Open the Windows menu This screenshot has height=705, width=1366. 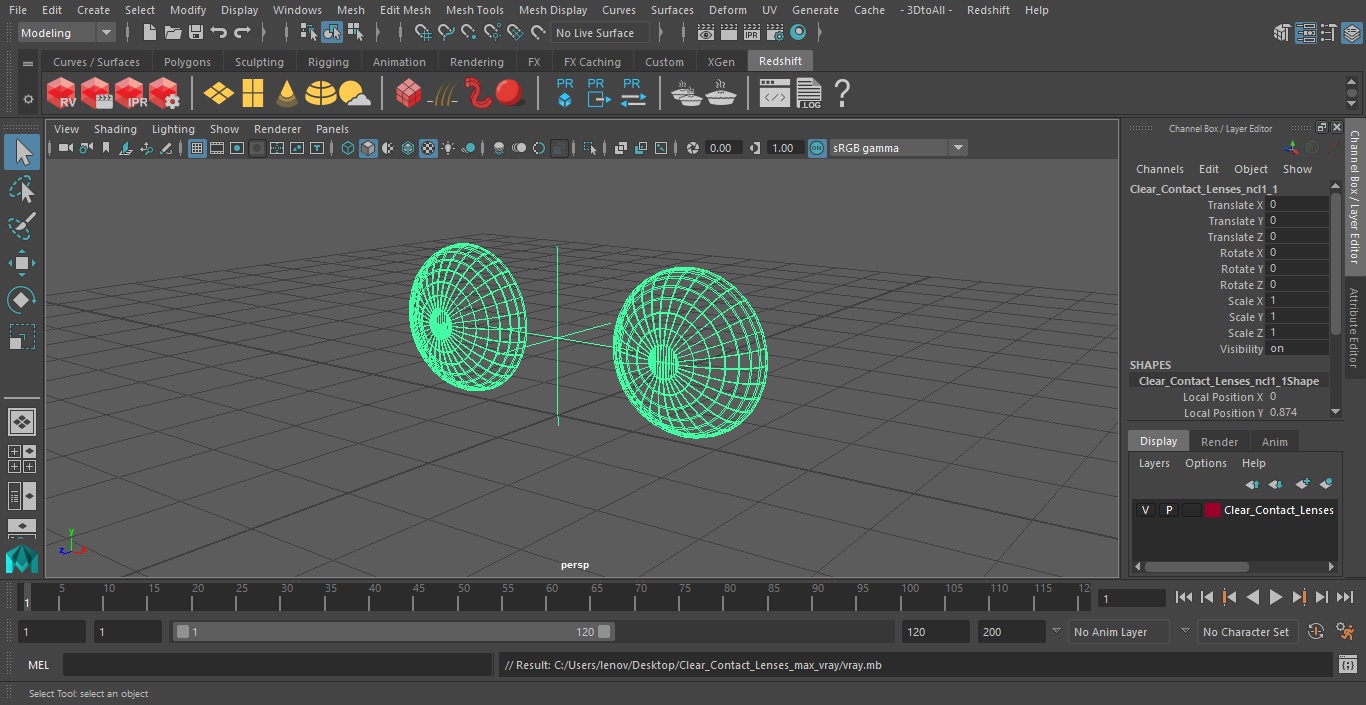pyautogui.click(x=297, y=10)
